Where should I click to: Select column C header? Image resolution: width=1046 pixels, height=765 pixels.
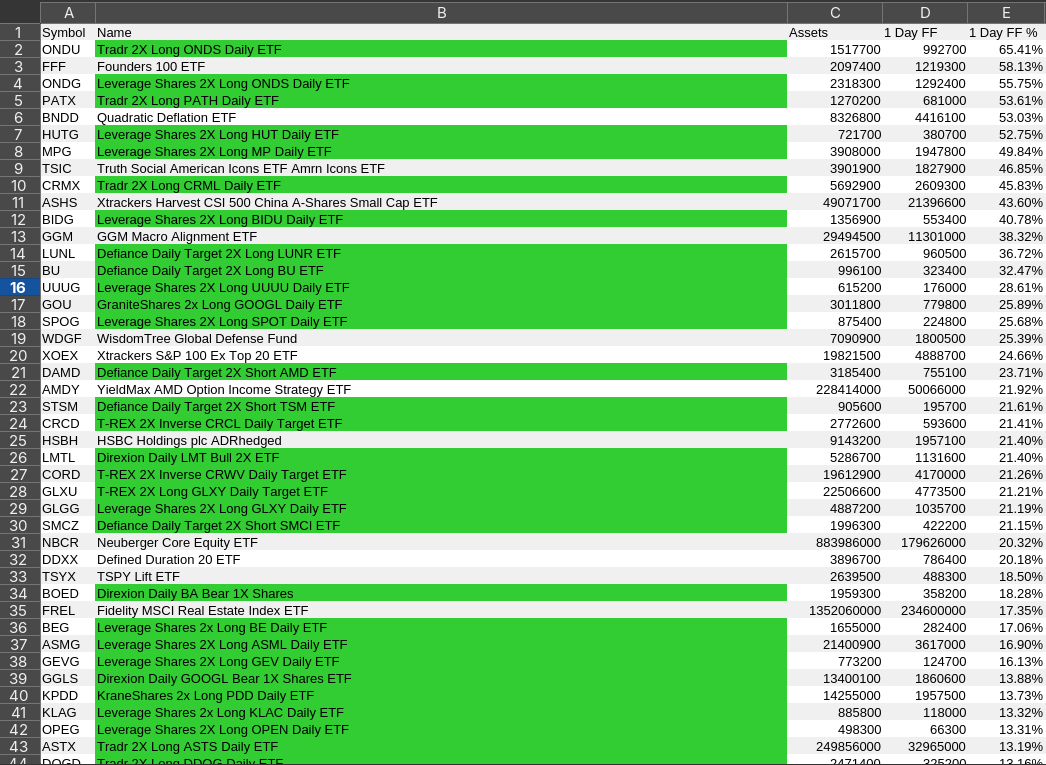[x=835, y=13]
